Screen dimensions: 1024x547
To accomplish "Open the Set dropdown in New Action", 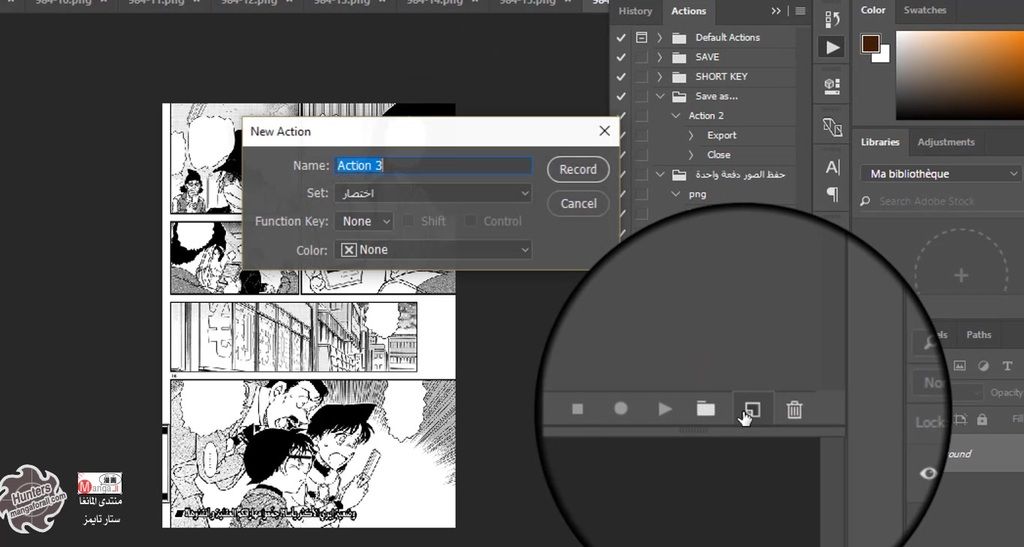I will (x=433, y=193).
